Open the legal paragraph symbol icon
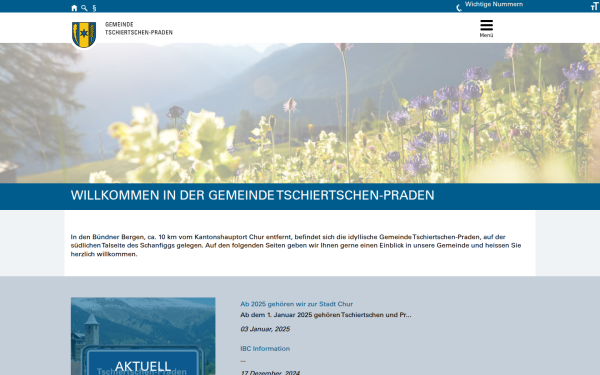The height and width of the screenshot is (375, 600). [94, 8]
